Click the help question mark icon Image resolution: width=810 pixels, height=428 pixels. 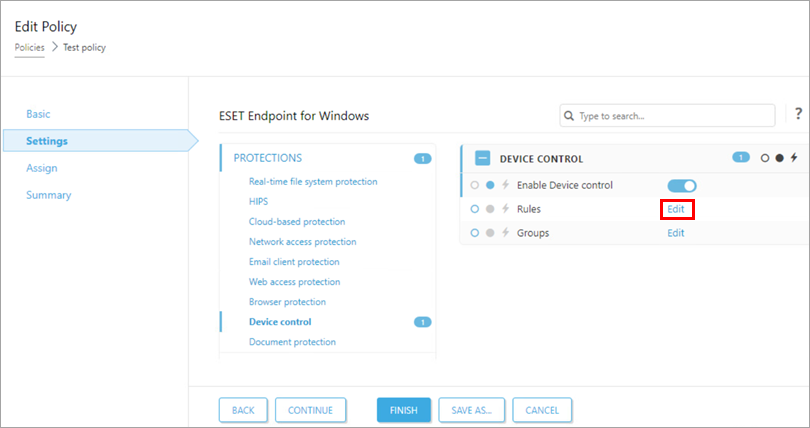[x=798, y=114]
